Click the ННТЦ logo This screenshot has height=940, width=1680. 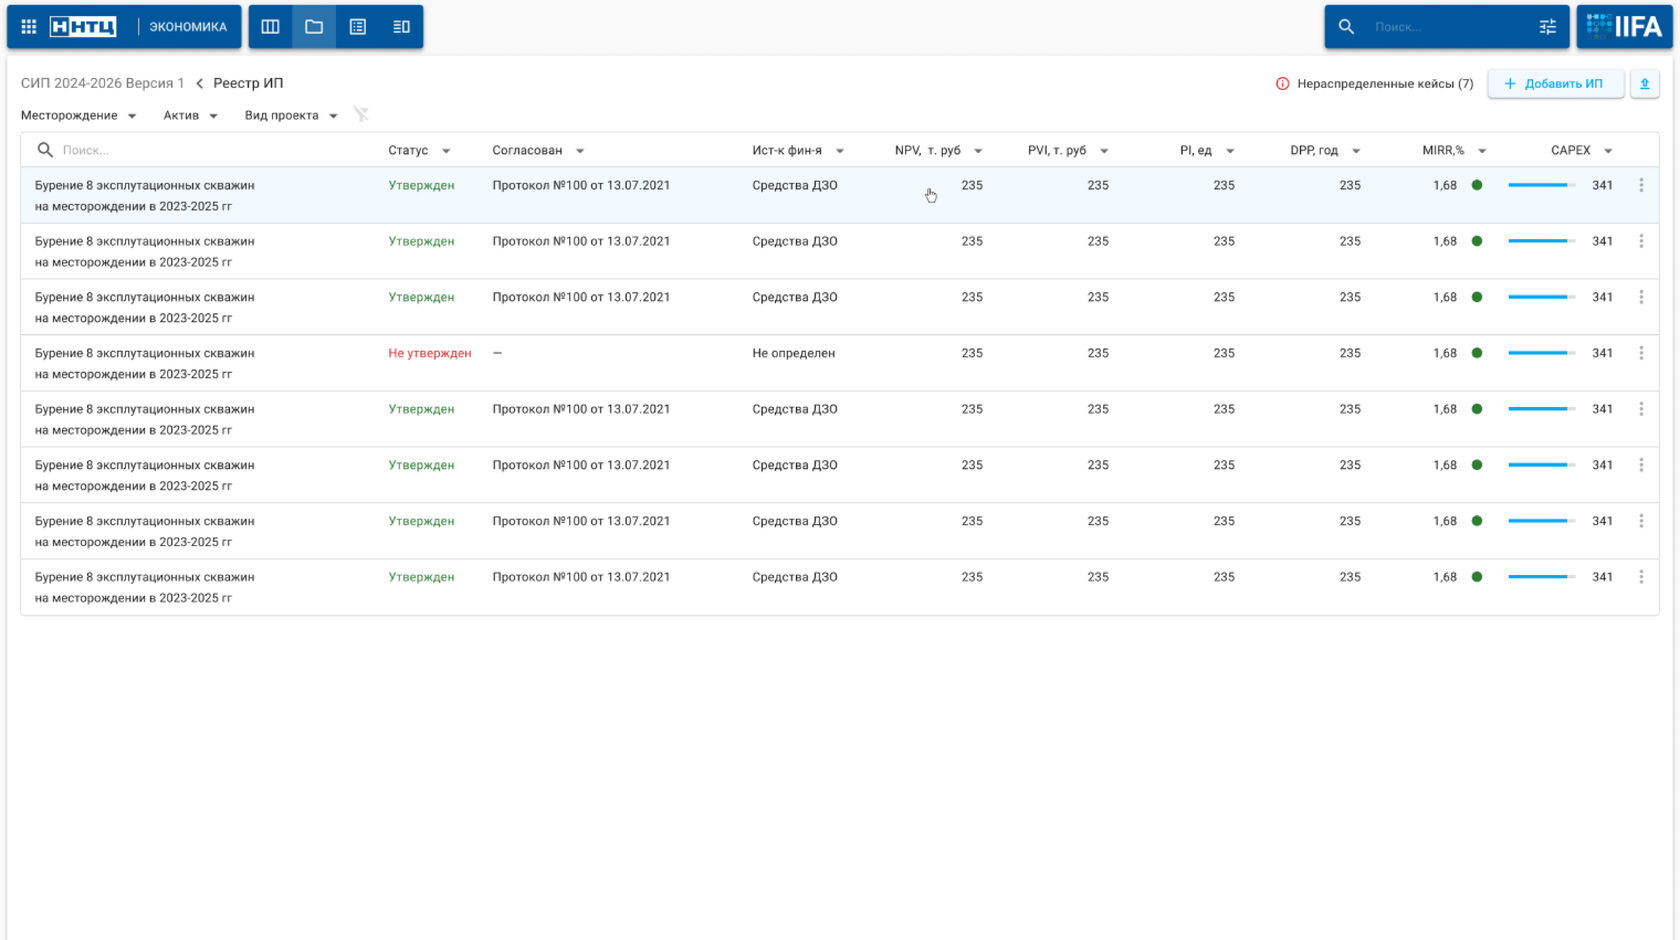click(x=83, y=27)
